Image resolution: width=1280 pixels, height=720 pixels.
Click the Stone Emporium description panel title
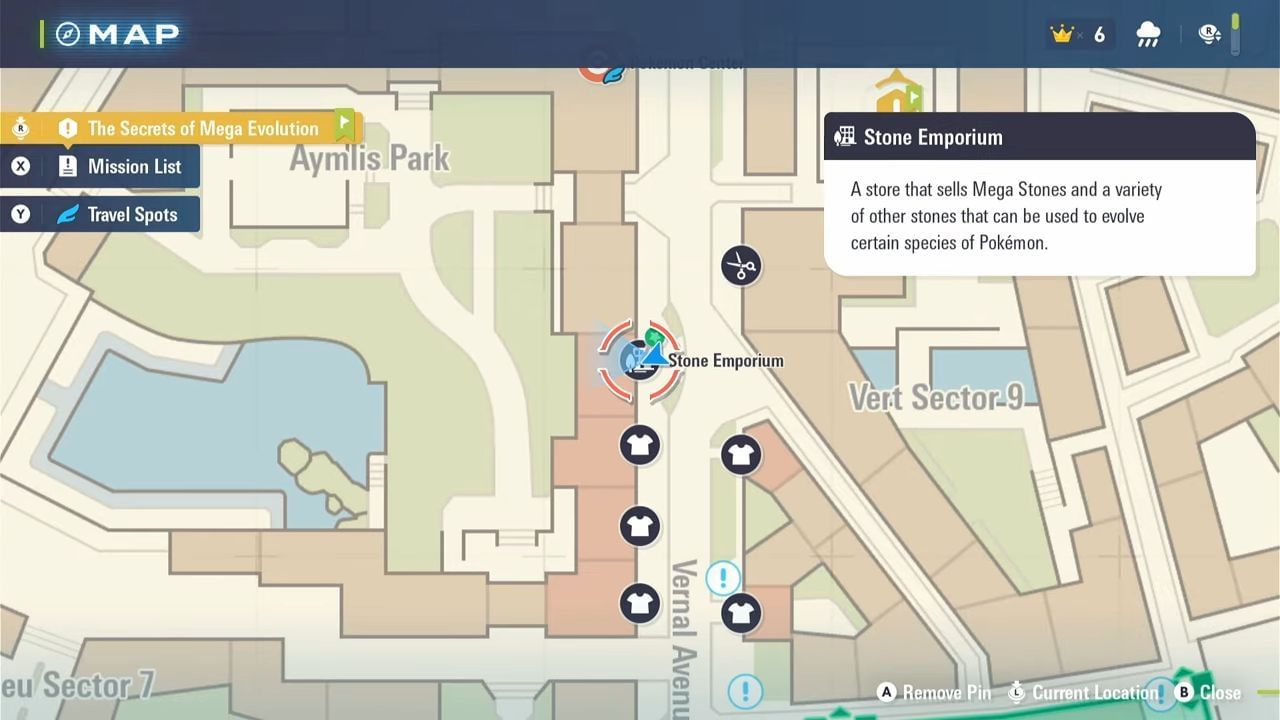click(x=932, y=137)
